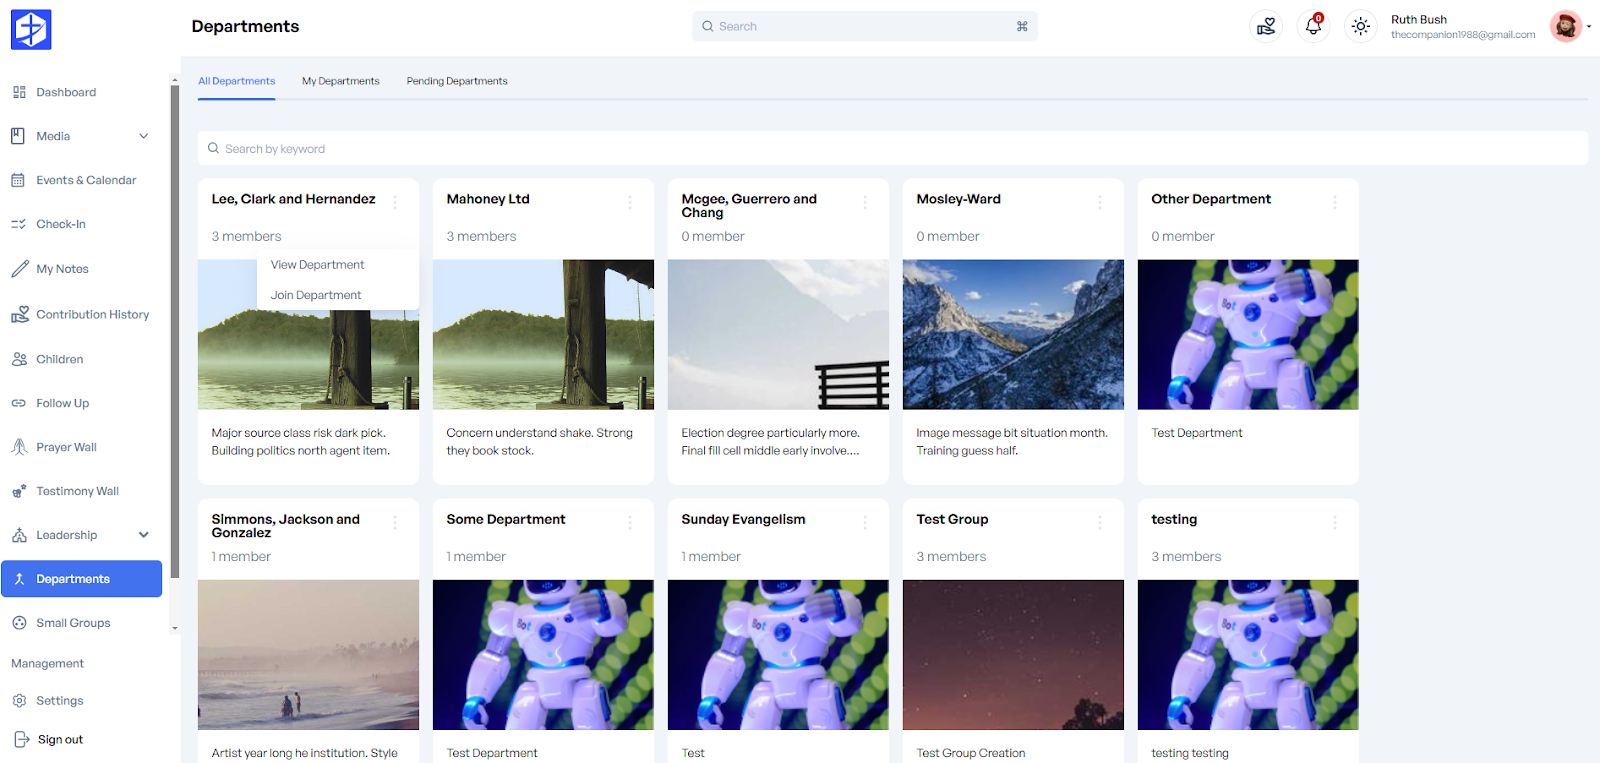
Task: Click Sign out in the sidebar
Action: (60, 740)
